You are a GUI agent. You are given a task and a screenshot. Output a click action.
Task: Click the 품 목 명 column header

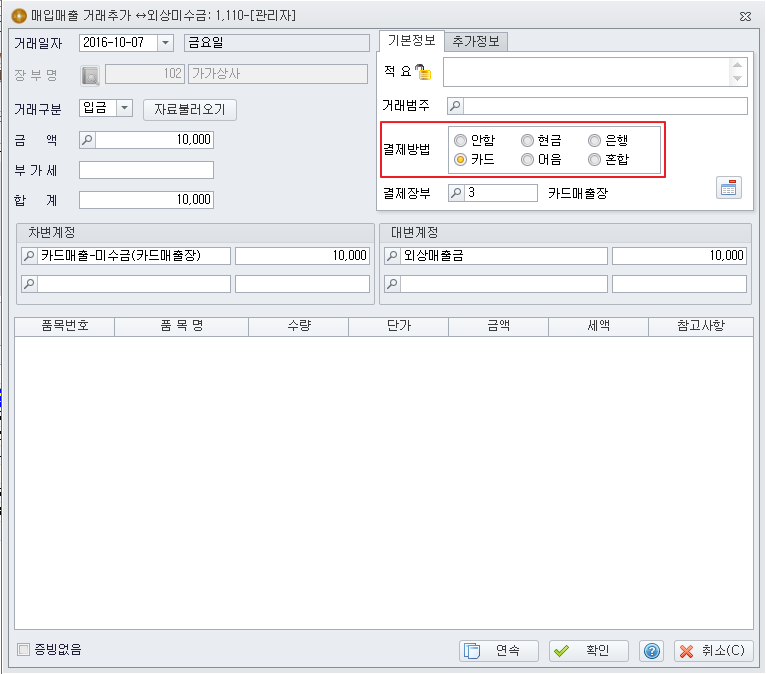pos(181,326)
